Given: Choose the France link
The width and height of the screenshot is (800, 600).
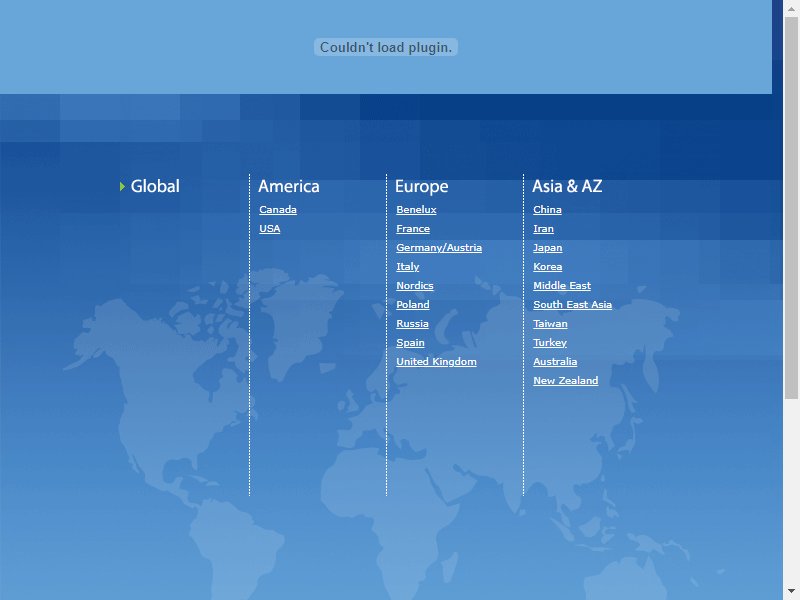Looking at the screenshot, I should 413,229.
